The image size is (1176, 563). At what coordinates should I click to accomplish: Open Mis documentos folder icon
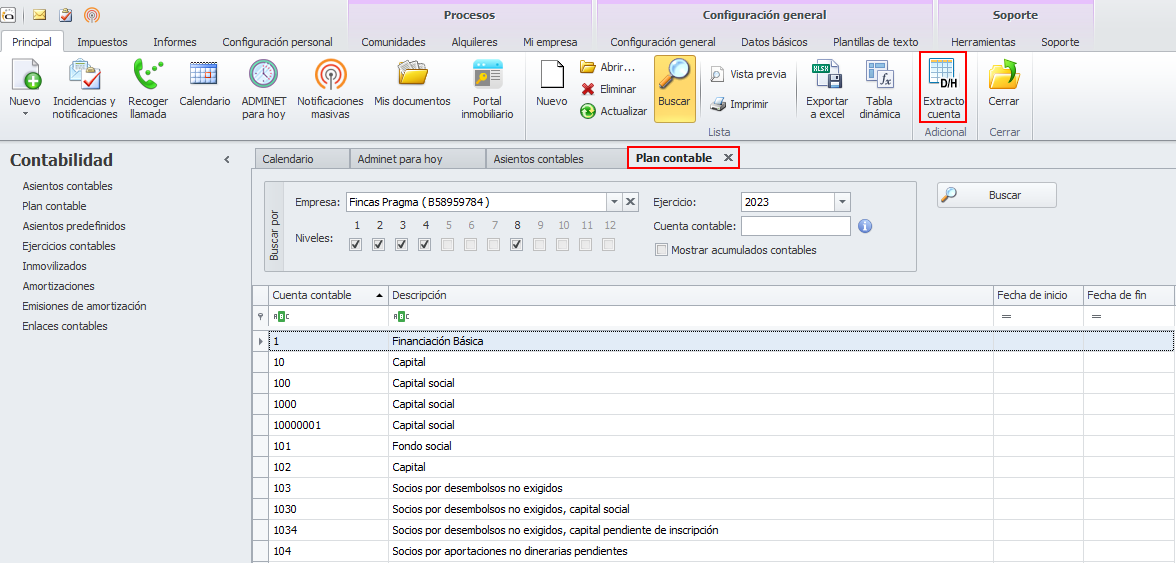click(412, 76)
